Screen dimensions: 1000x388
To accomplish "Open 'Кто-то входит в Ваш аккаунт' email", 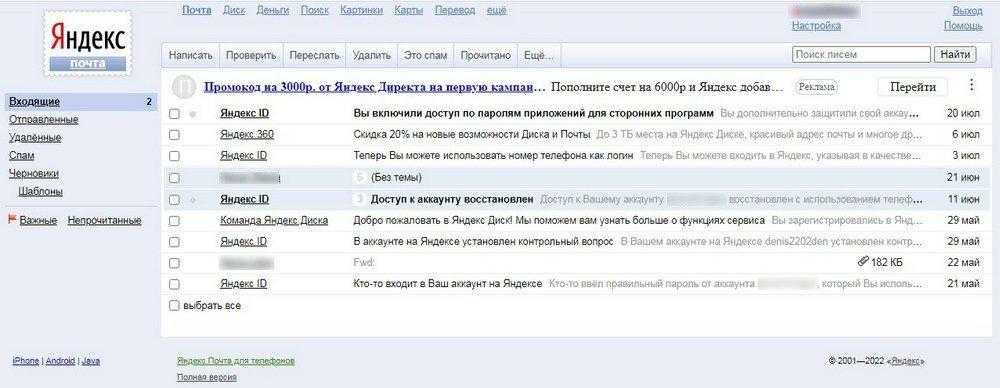I will (x=448, y=283).
